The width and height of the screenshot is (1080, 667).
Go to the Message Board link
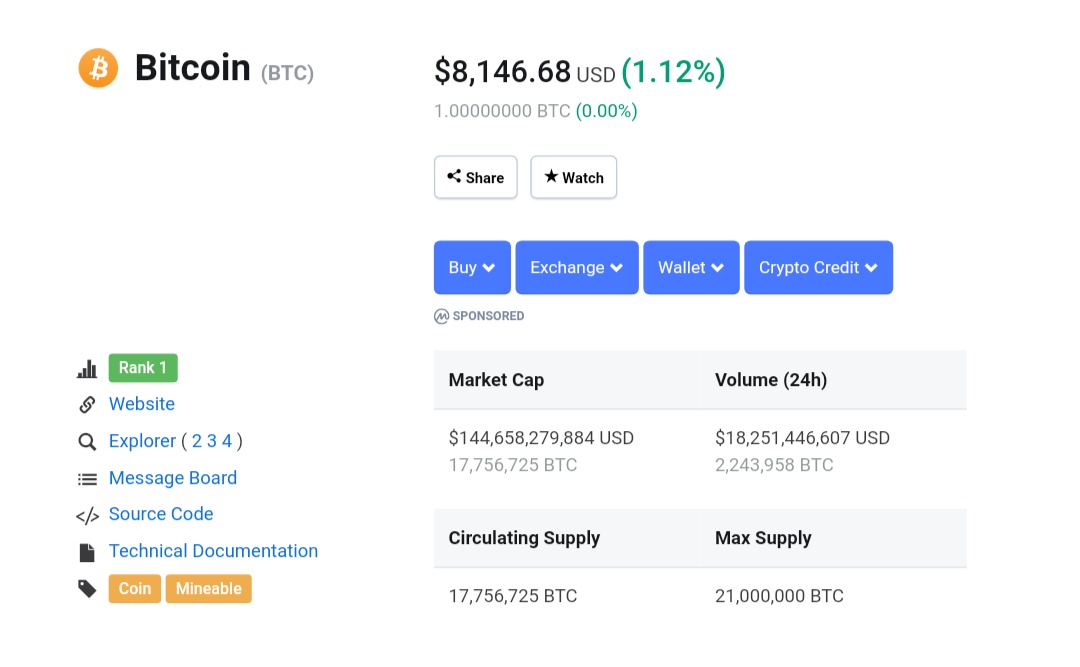coord(173,478)
